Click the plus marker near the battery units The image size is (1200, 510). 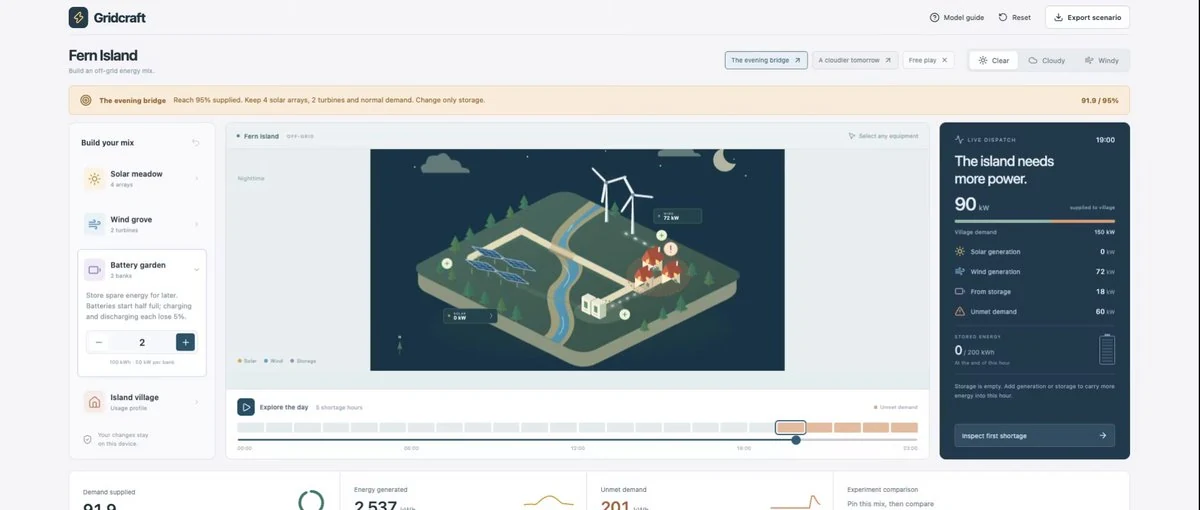[x=625, y=314]
